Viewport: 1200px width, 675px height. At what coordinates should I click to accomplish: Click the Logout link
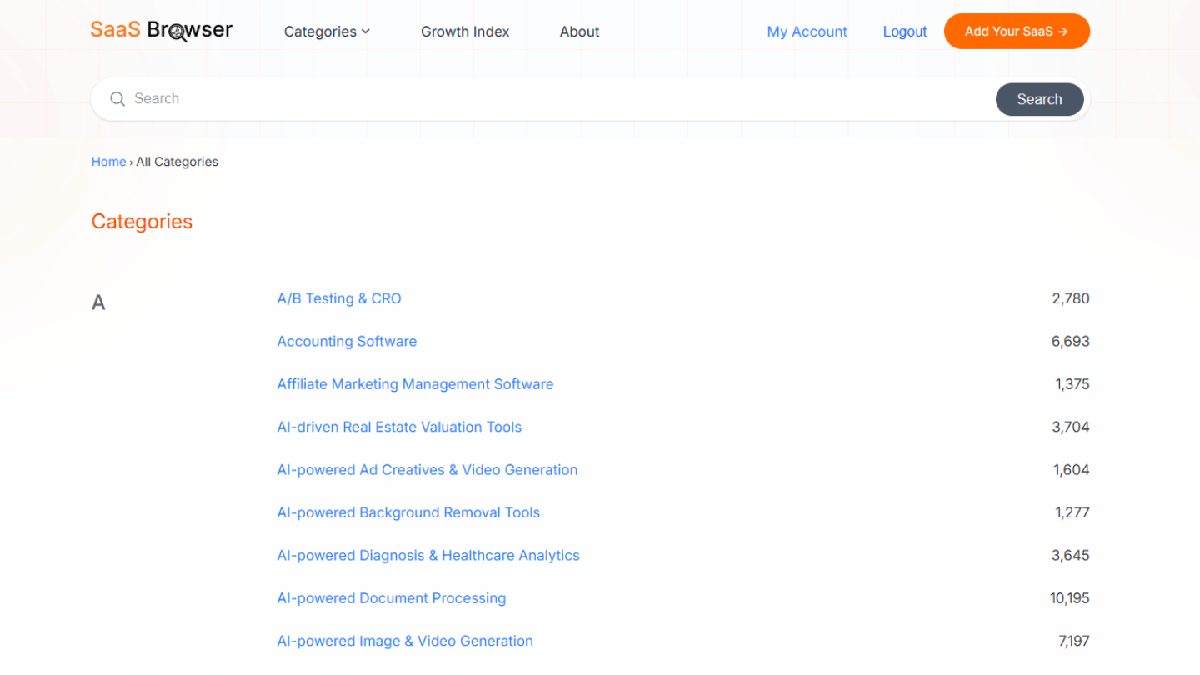pyautogui.click(x=904, y=32)
